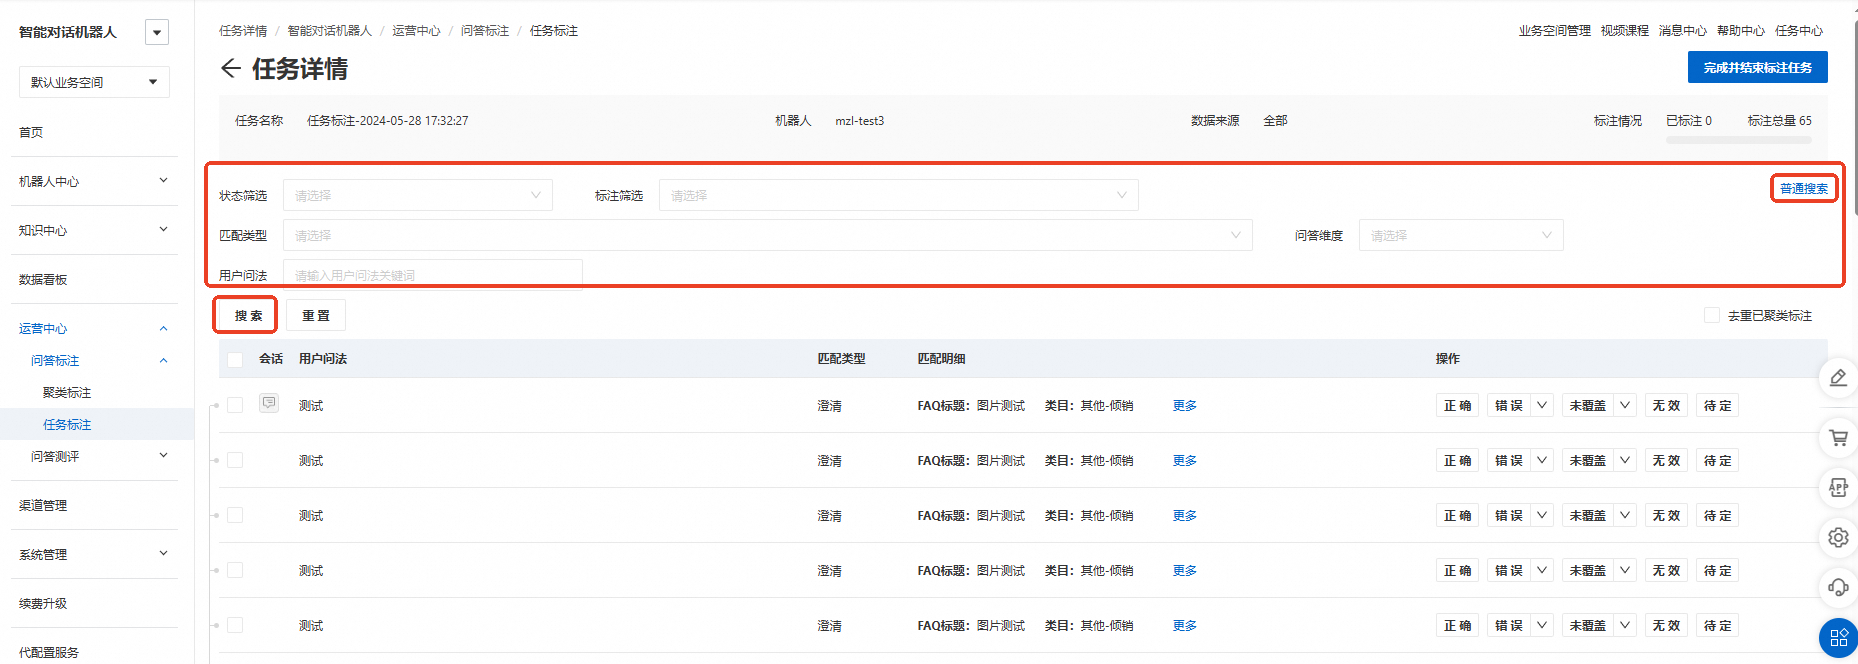
Task: Expand the 问答测评 submenu
Action: (x=98, y=456)
